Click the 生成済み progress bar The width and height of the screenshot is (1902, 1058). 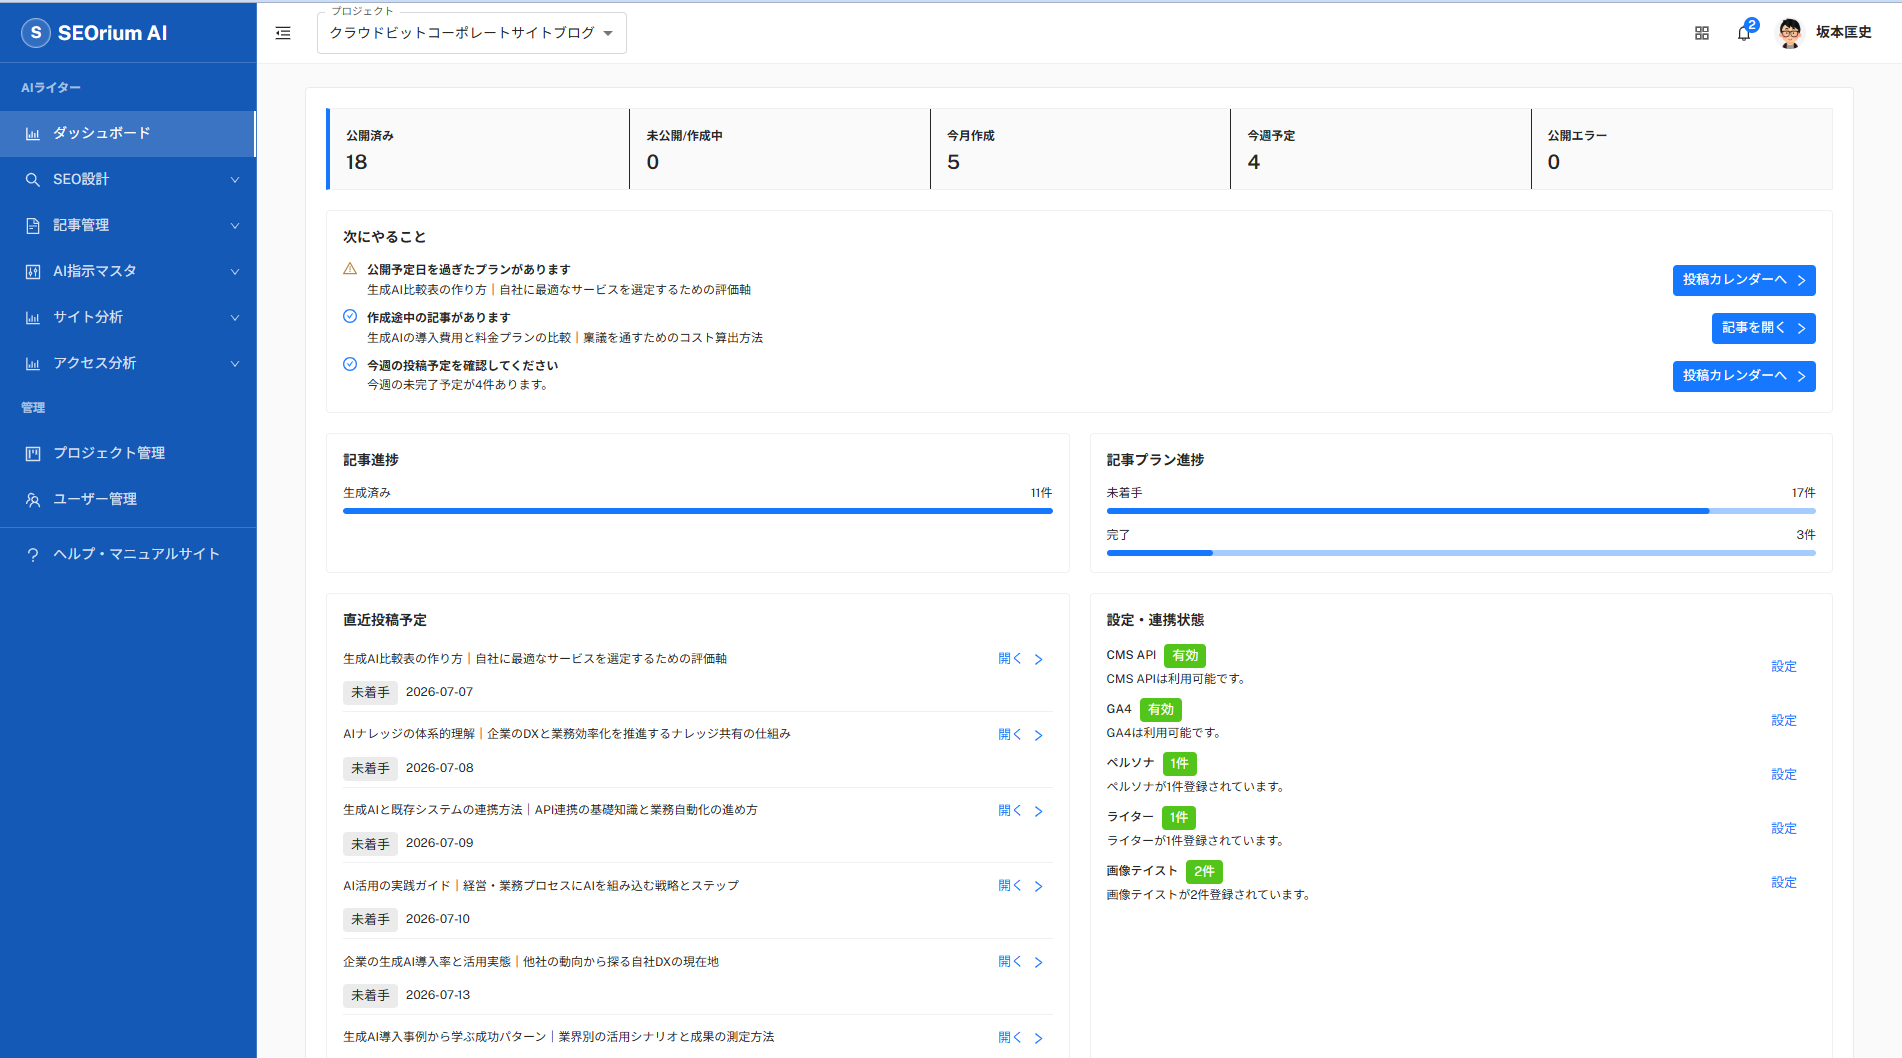click(x=698, y=511)
